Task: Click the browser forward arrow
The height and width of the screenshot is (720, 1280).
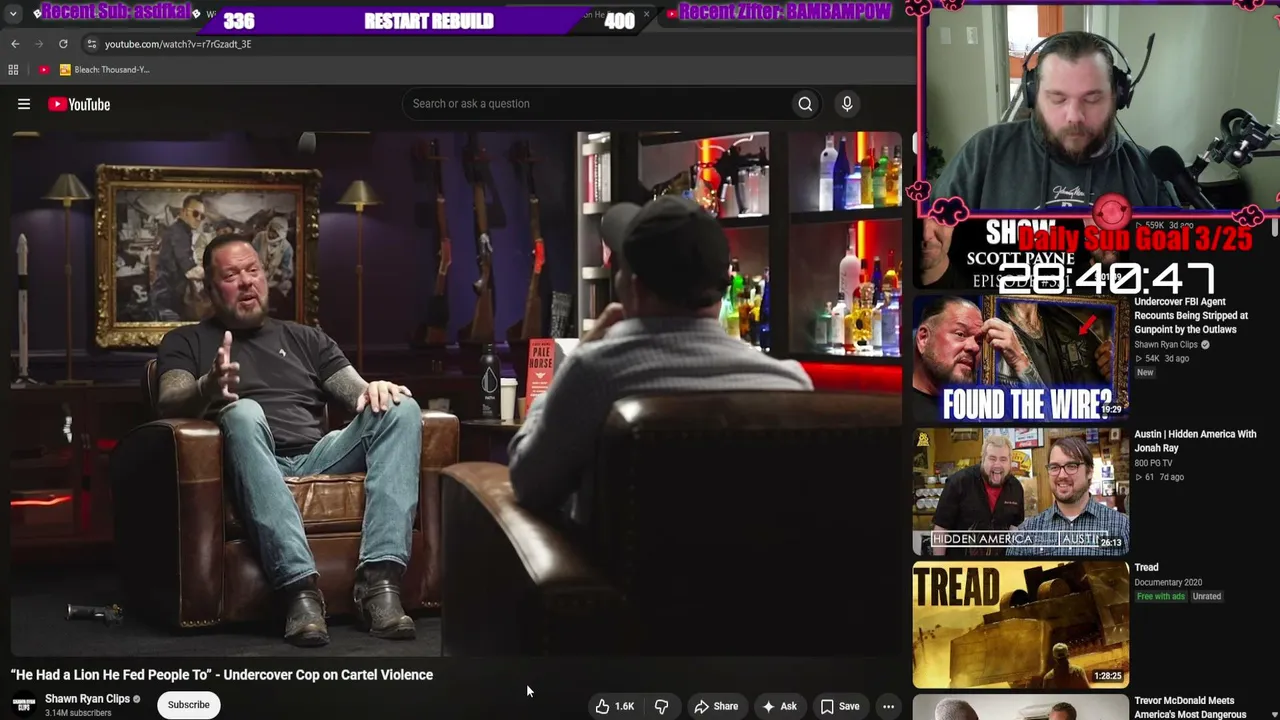Action: pos(39,44)
